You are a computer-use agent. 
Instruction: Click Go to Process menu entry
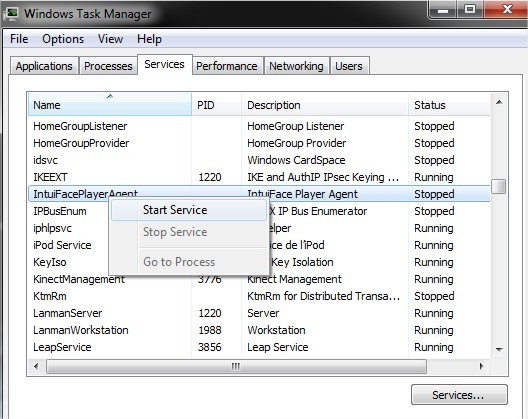189,262
